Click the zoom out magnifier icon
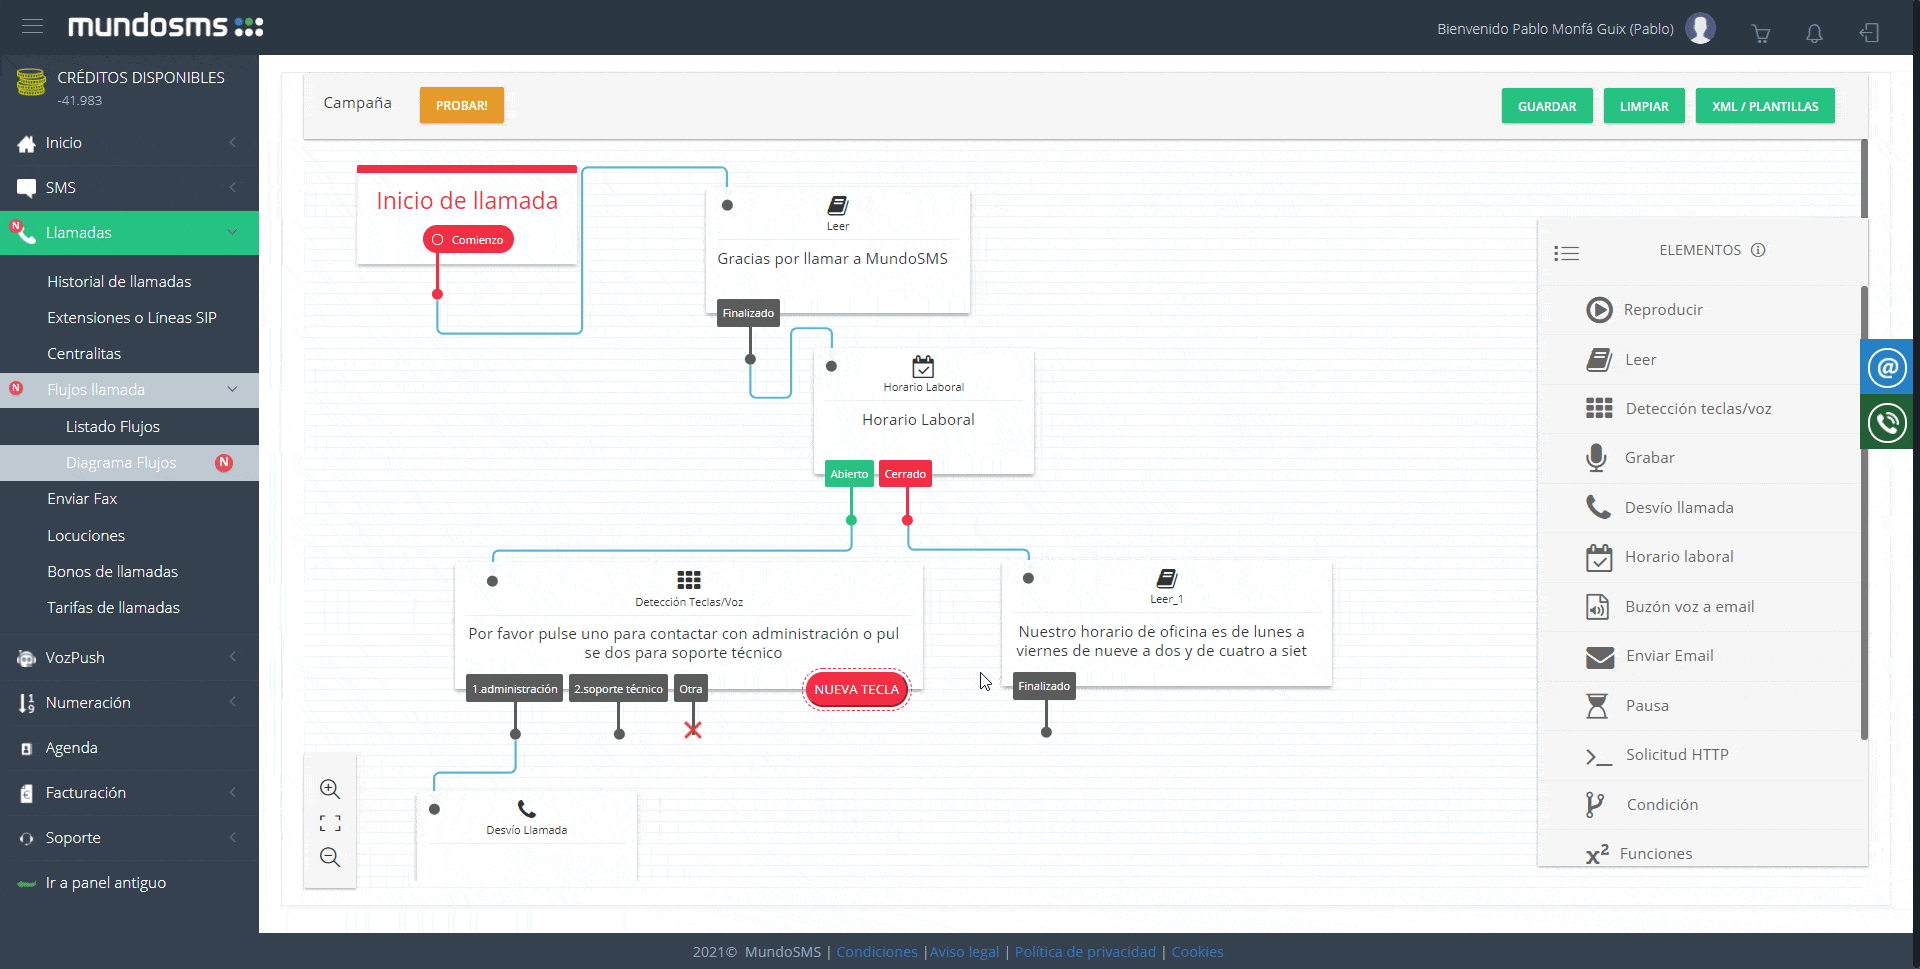Viewport: 1920px width, 969px height. tap(330, 857)
